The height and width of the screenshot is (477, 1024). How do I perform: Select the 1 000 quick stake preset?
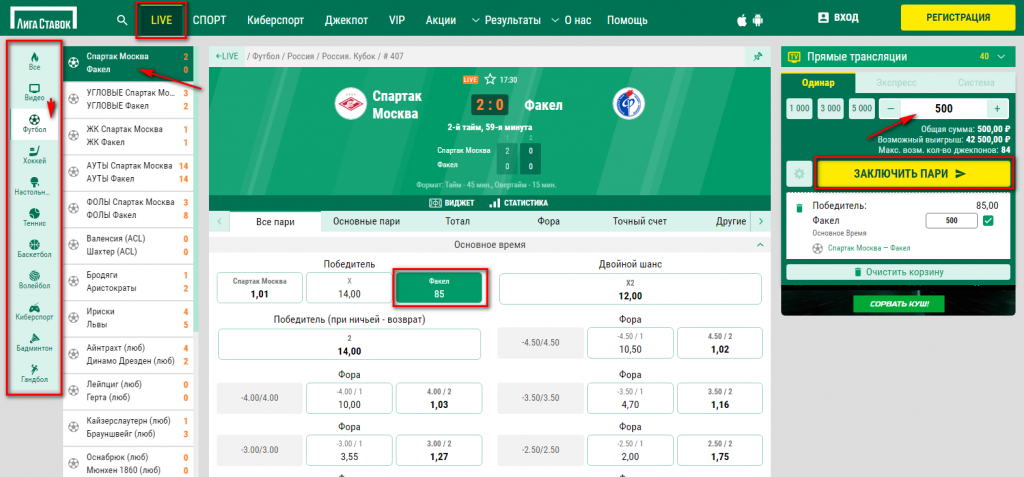tap(800, 108)
